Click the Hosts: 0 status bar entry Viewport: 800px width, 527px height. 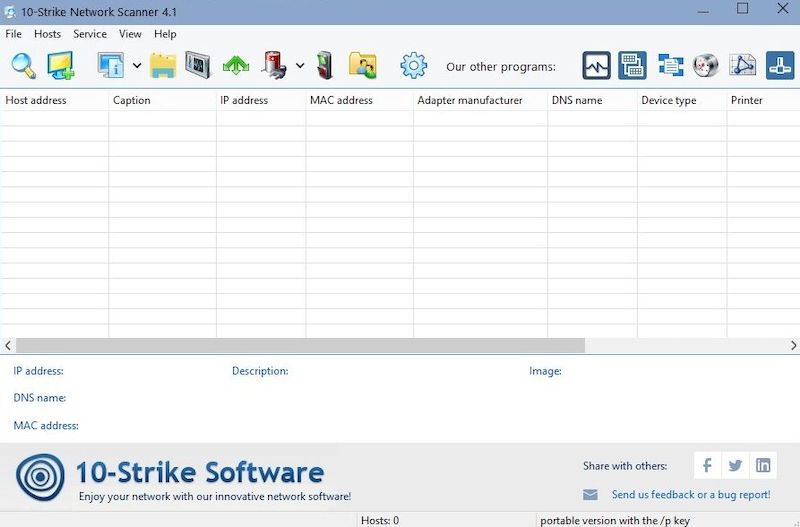[380, 520]
